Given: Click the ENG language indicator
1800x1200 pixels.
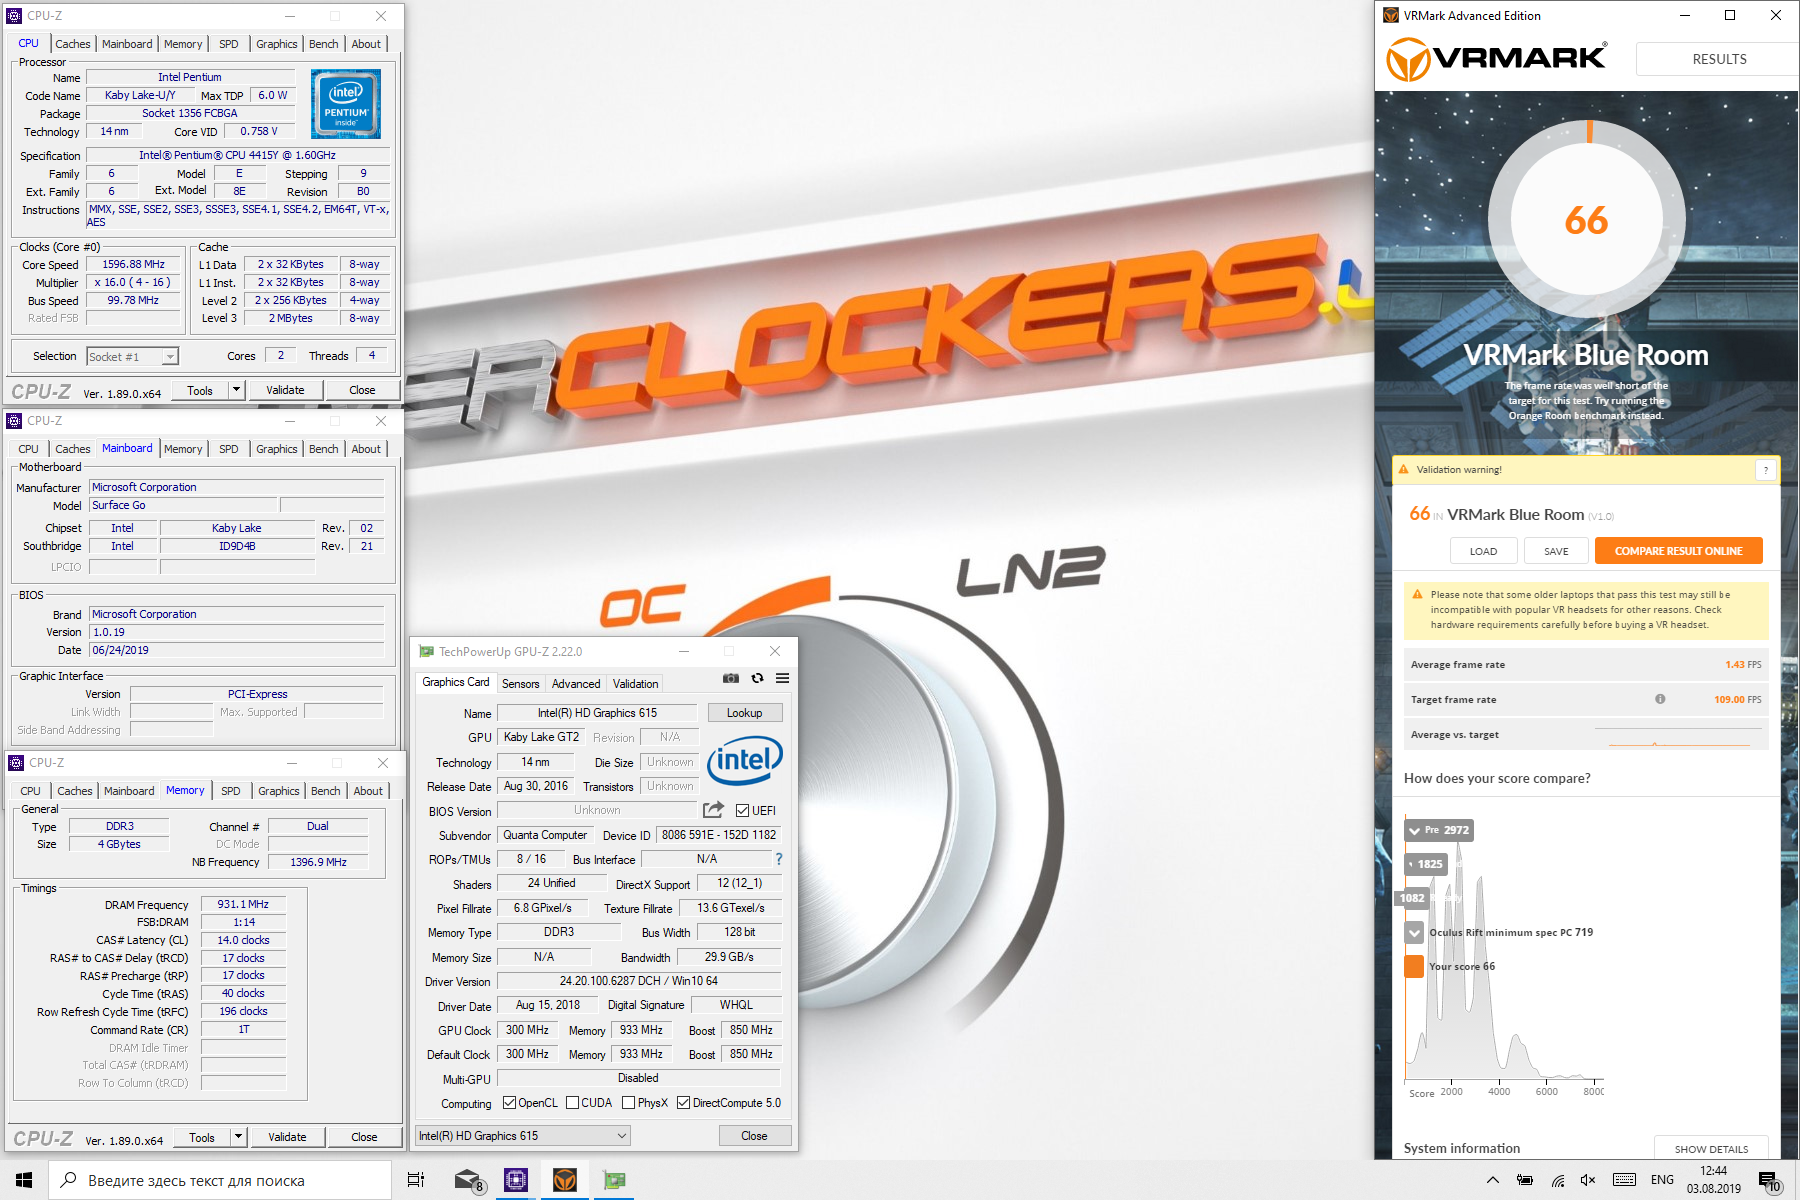Looking at the screenshot, I should [x=1662, y=1180].
